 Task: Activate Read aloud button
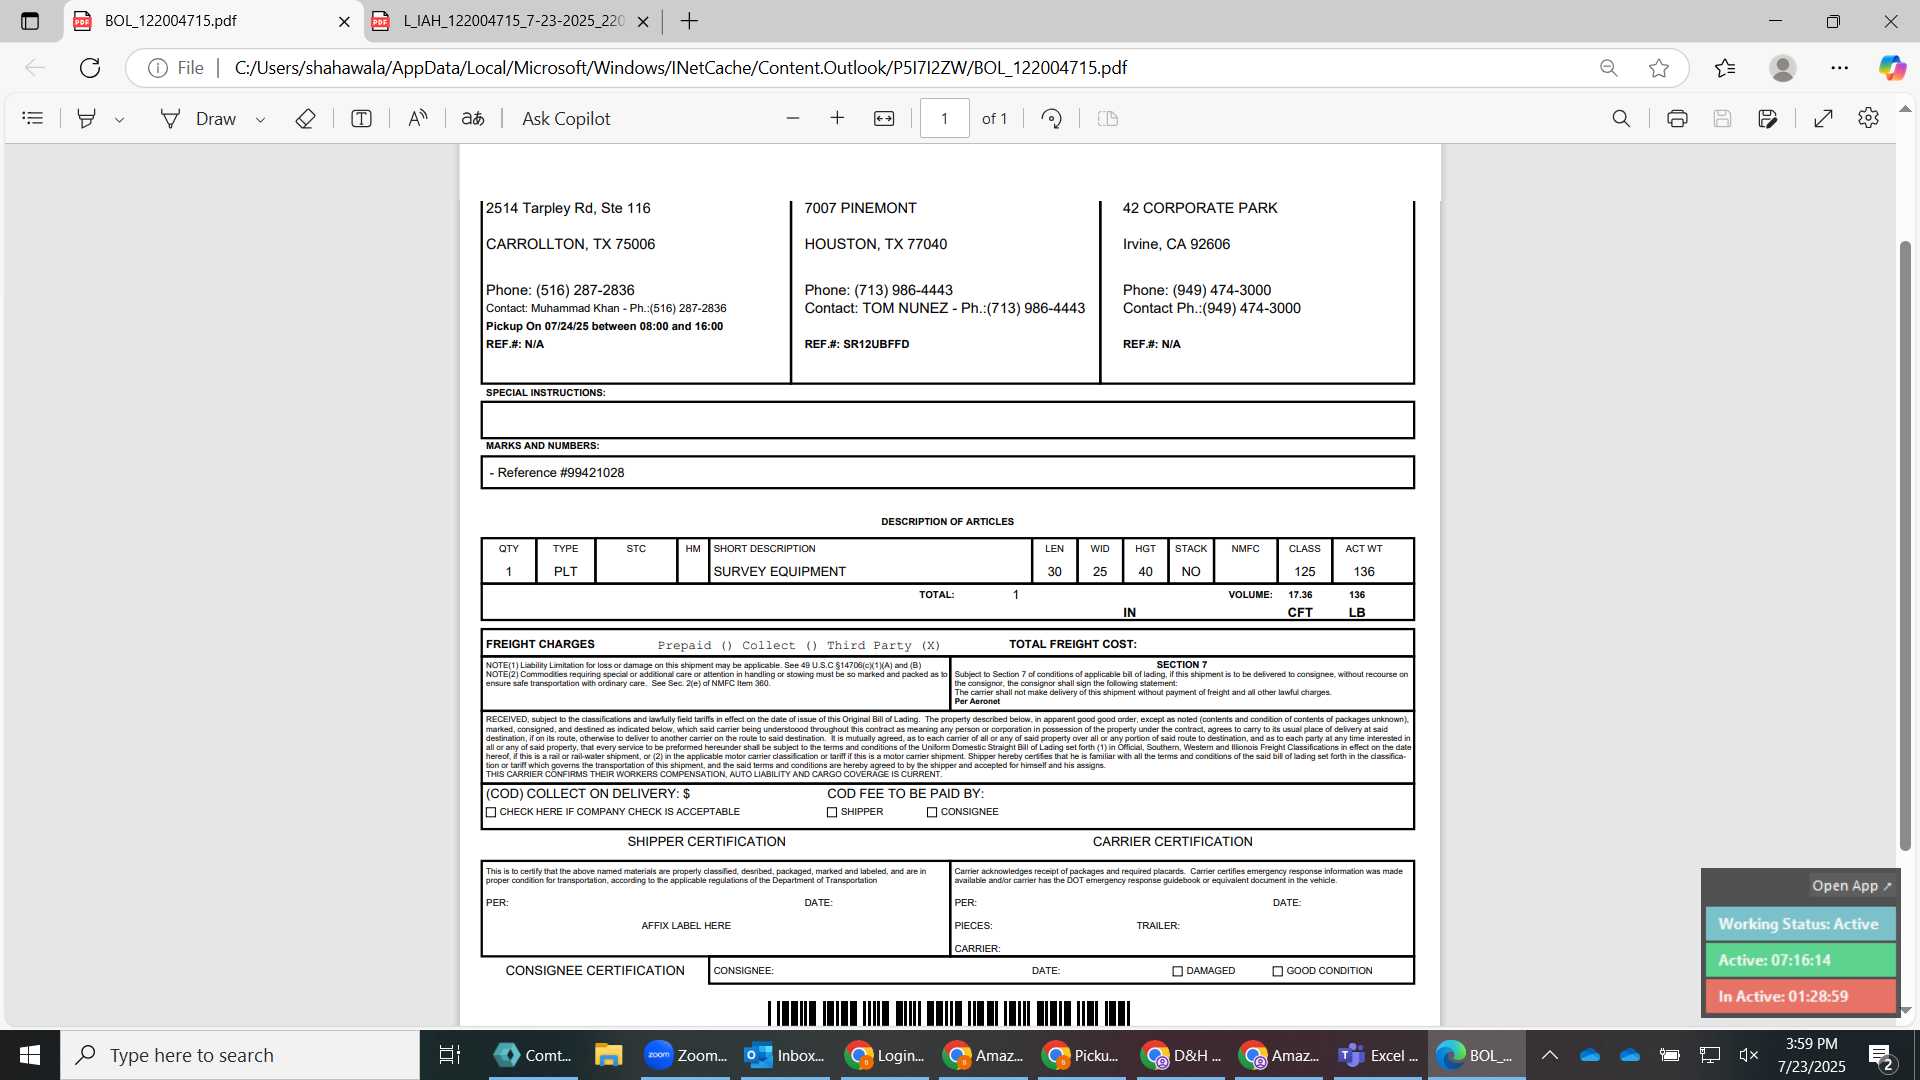tap(418, 118)
